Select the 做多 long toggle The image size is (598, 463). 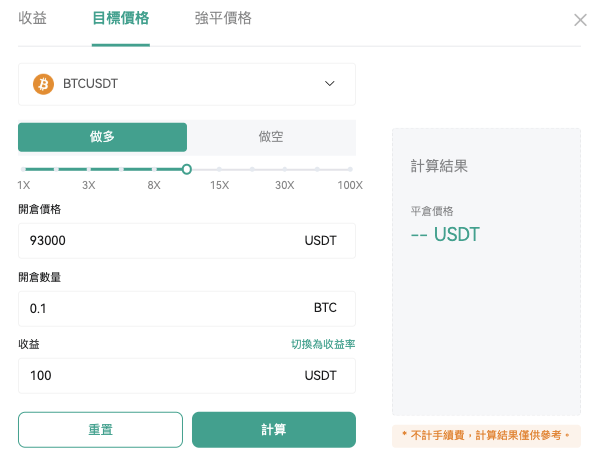(103, 137)
